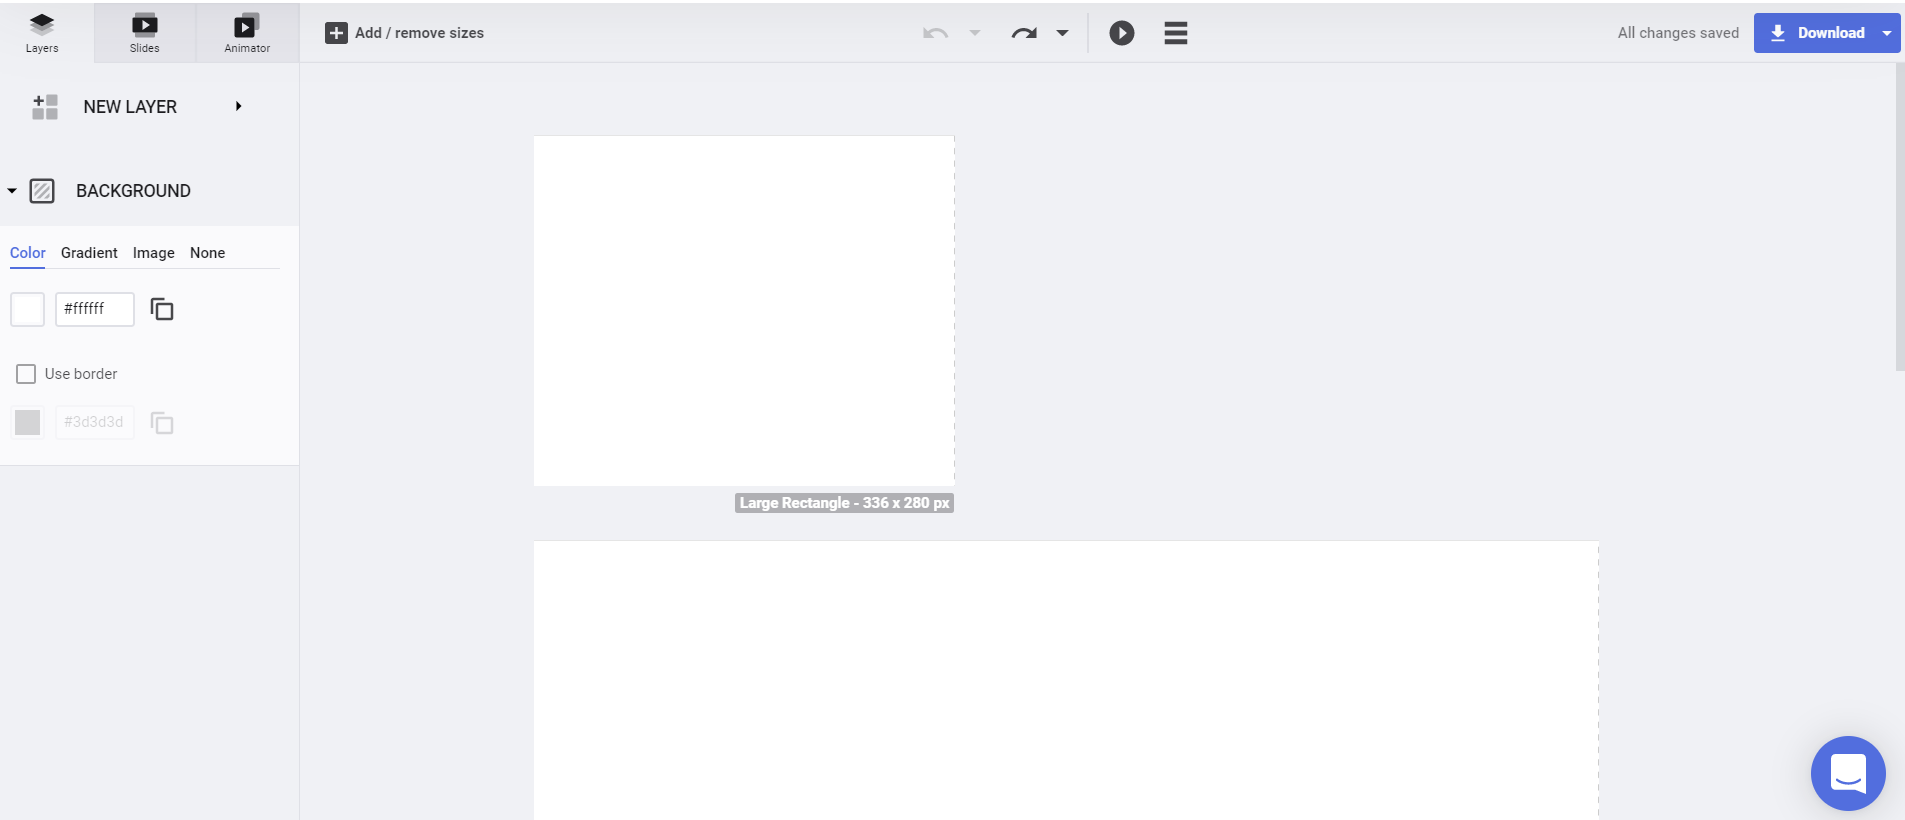The height and width of the screenshot is (820, 1905).
Task: Collapse the Background section
Action: pyautogui.click(x=12, y=191)
